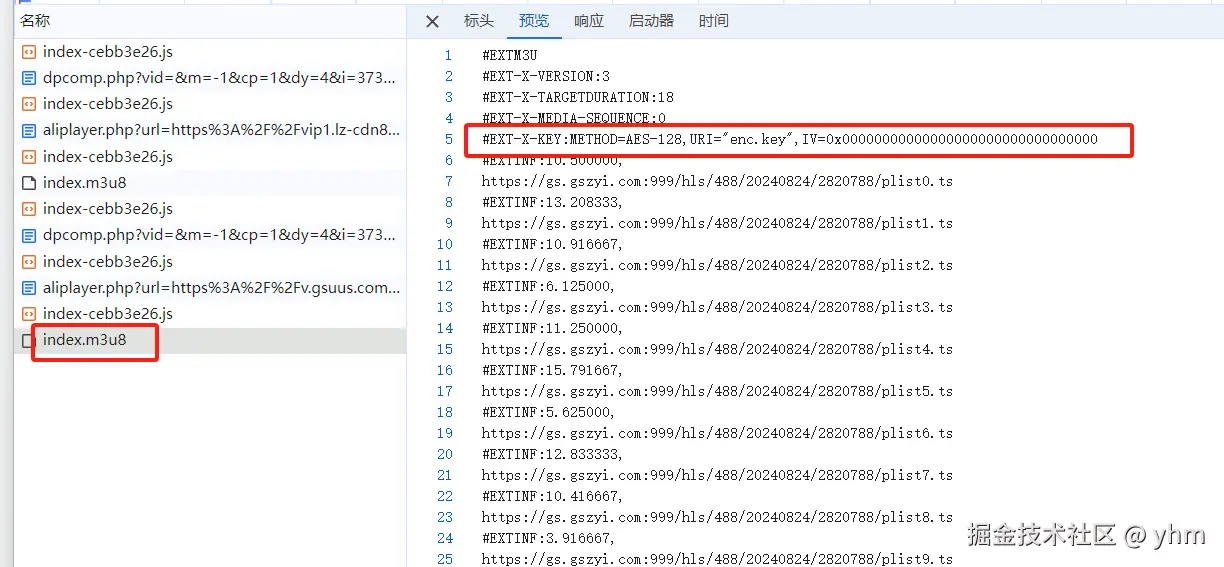This screenshot has height=567, width=1224.
Task: Click the plist8.ts segment URL
Action: [x=717, y=517]
